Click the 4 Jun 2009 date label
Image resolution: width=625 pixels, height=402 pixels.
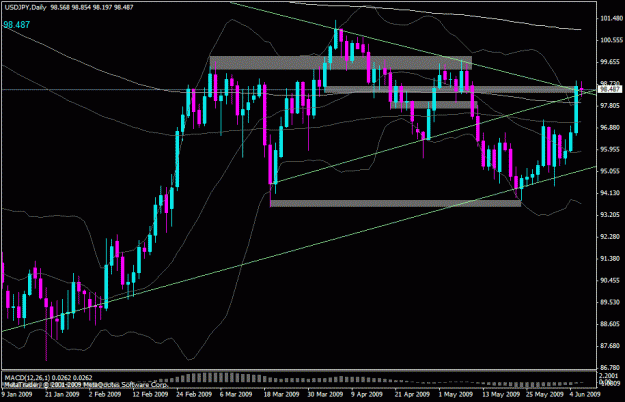click(x=585, y=394)
